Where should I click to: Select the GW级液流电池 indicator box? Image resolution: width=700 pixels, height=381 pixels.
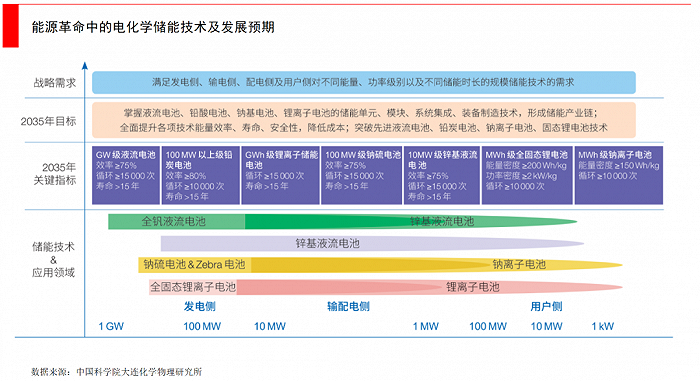pyautogui.click(x=126, y=175)
